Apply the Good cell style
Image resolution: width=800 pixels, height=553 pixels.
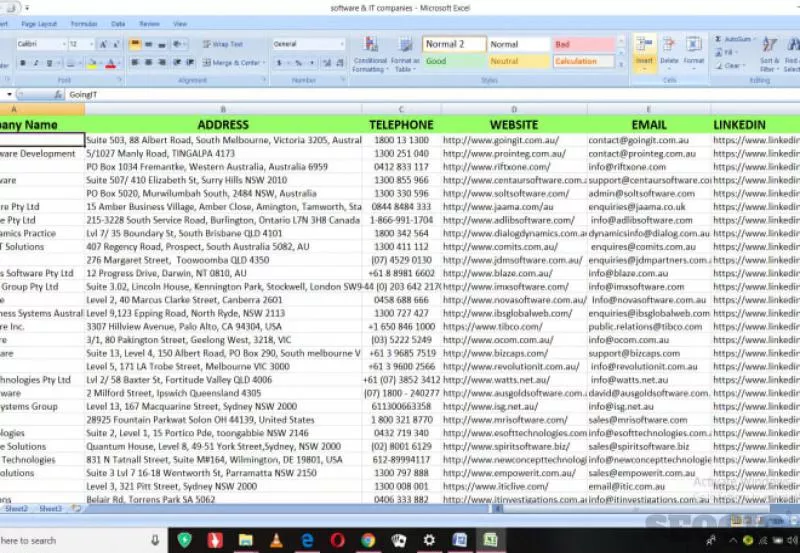[x=454, y=61]
